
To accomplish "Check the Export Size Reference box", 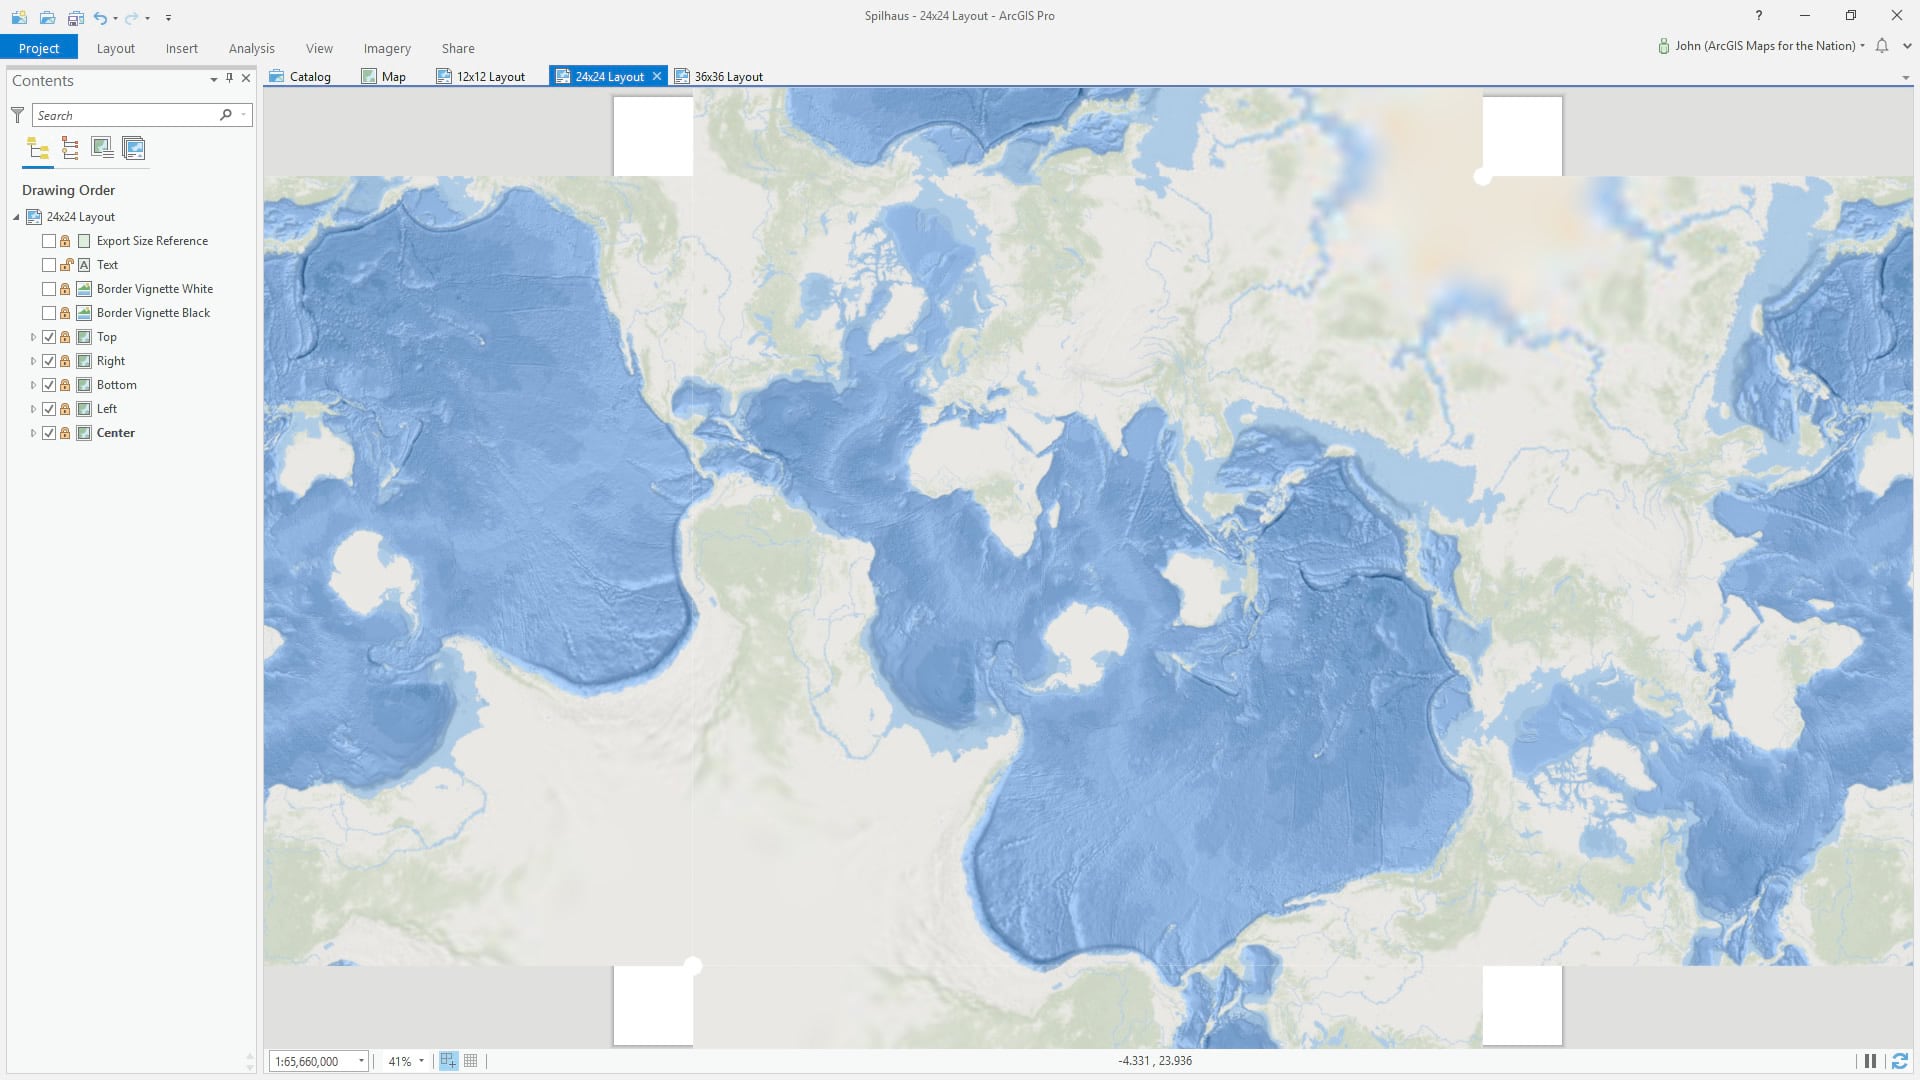I will 49,241.
